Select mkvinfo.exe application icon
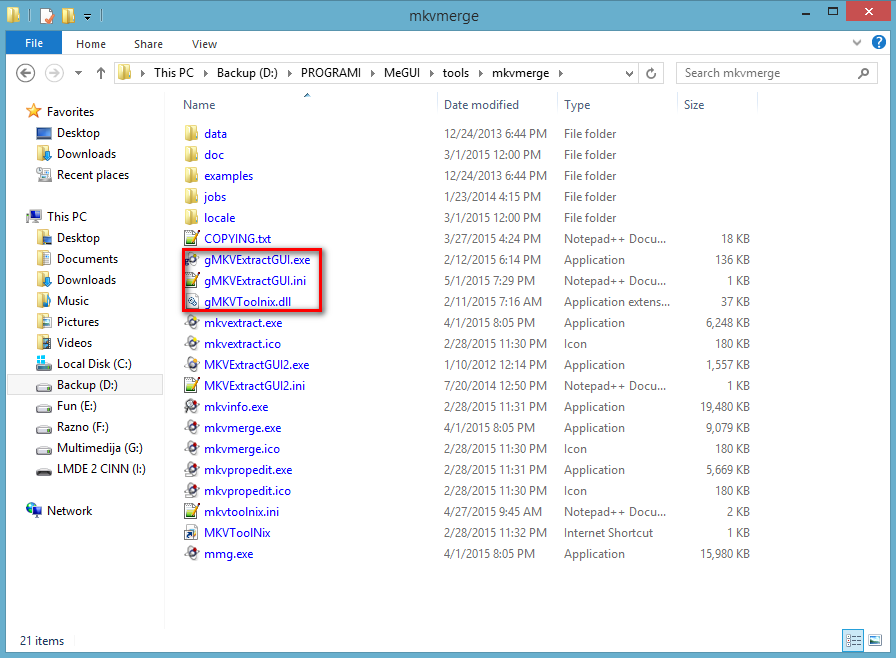This screenshot has height=658, width=896. pos(191,406)
